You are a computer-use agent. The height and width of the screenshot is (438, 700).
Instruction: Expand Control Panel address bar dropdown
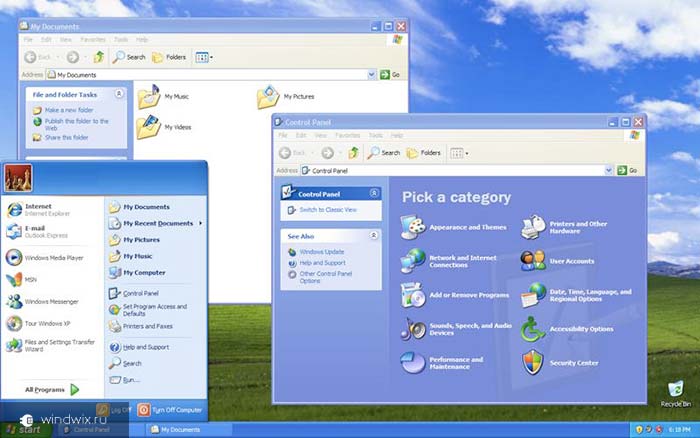608,170
